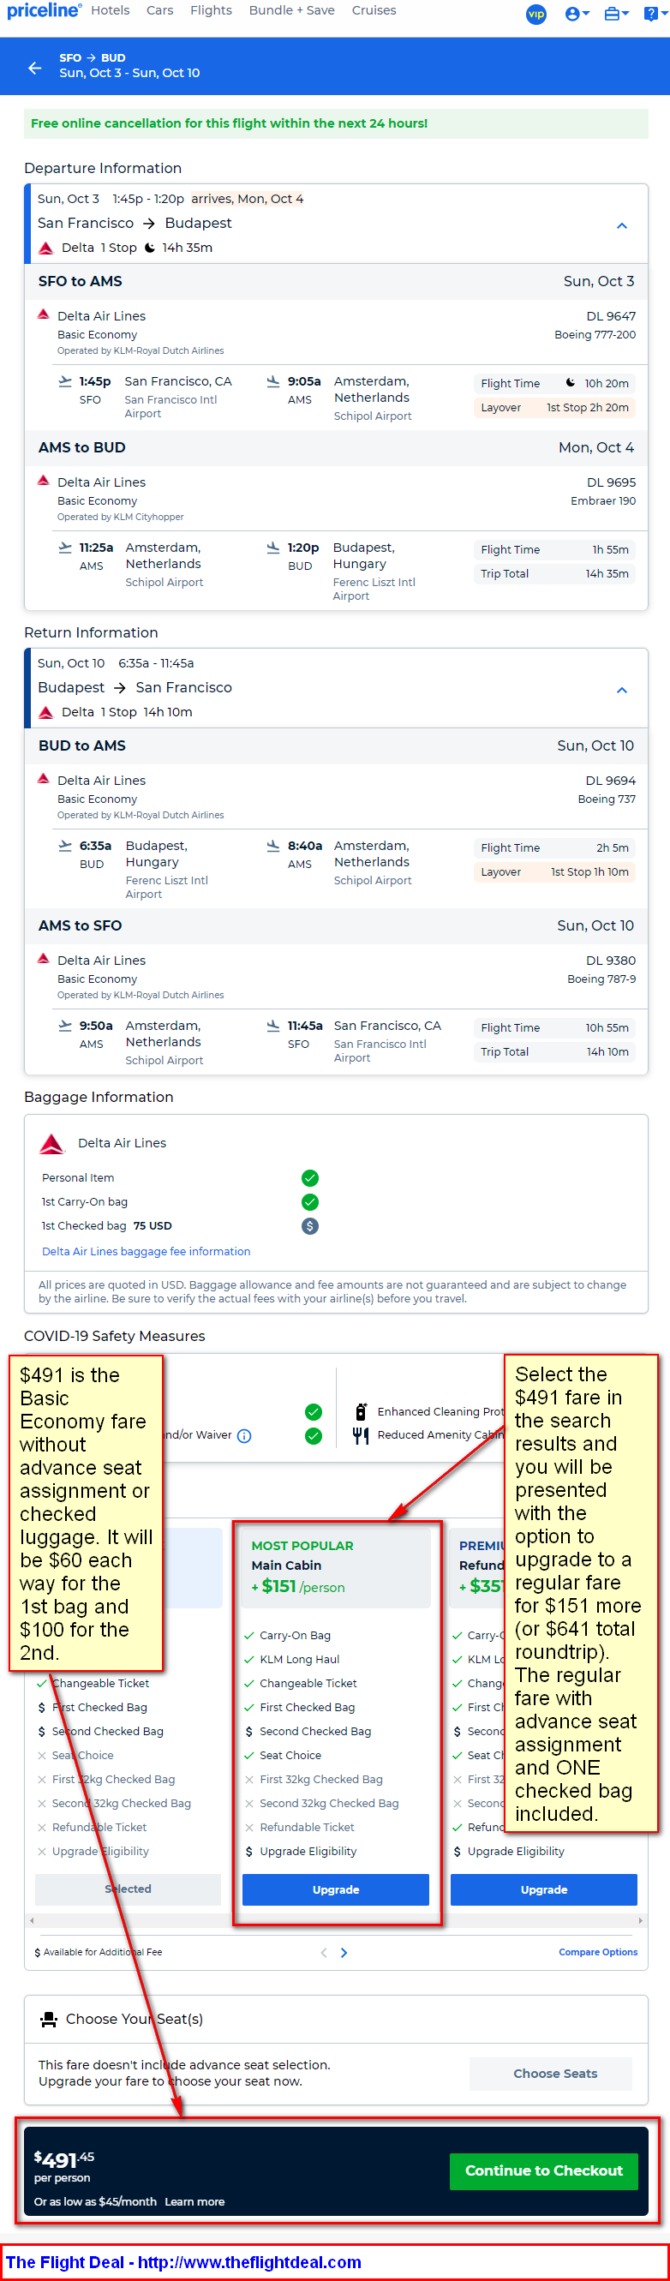
Task: Click the back arrow in blue header
Action: [x=35, y=68]
